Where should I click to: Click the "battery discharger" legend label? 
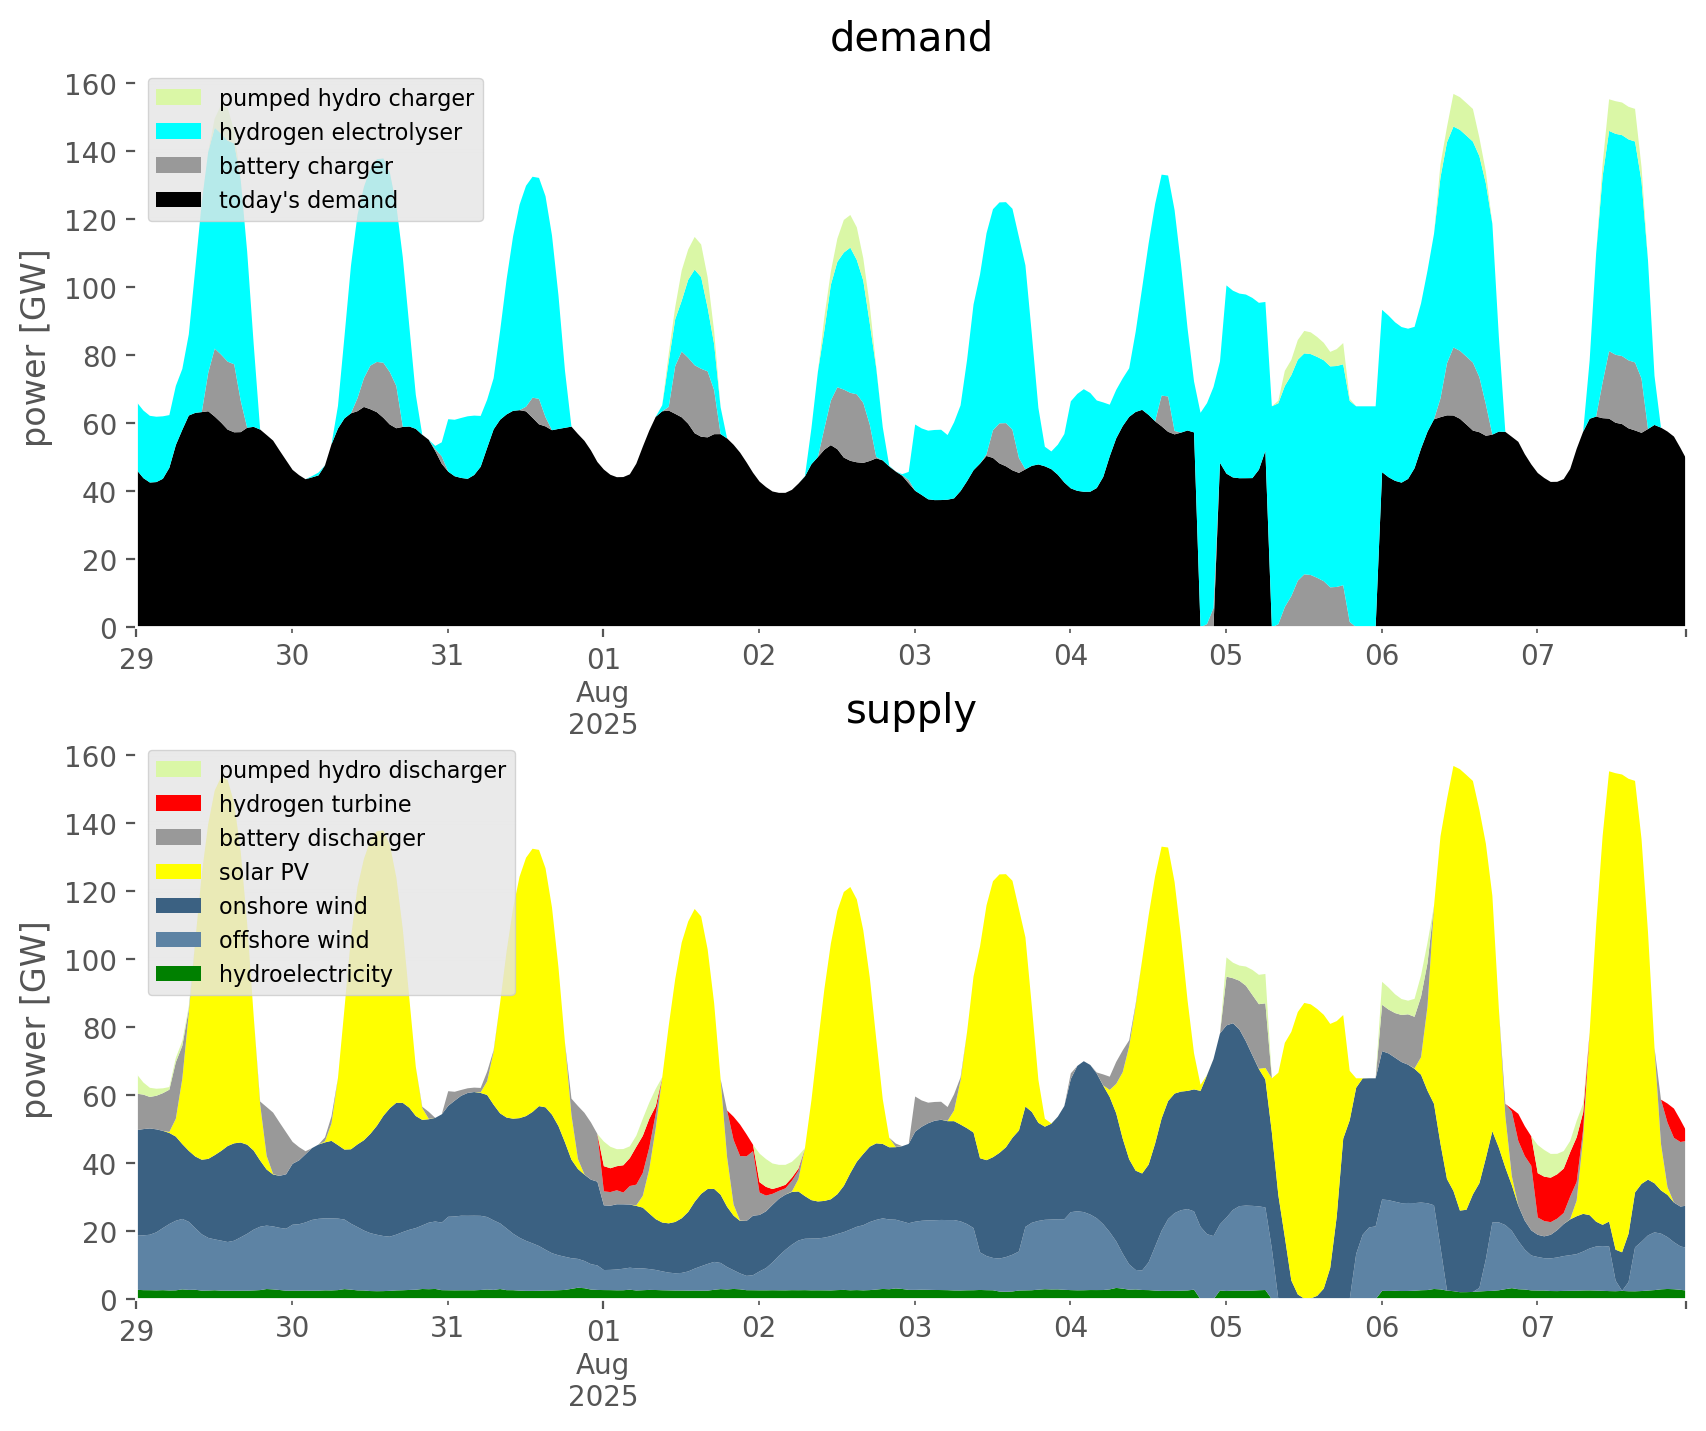click(x=321, y=838)
